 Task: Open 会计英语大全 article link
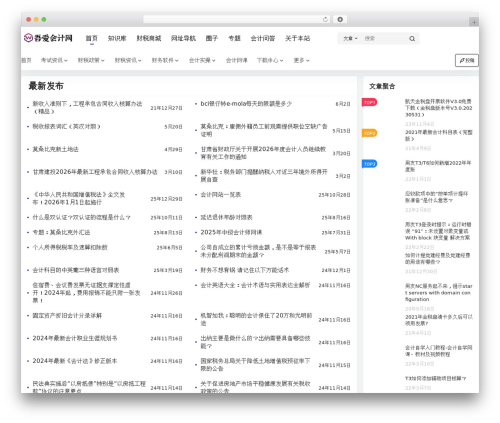click(x=255, y=285)
